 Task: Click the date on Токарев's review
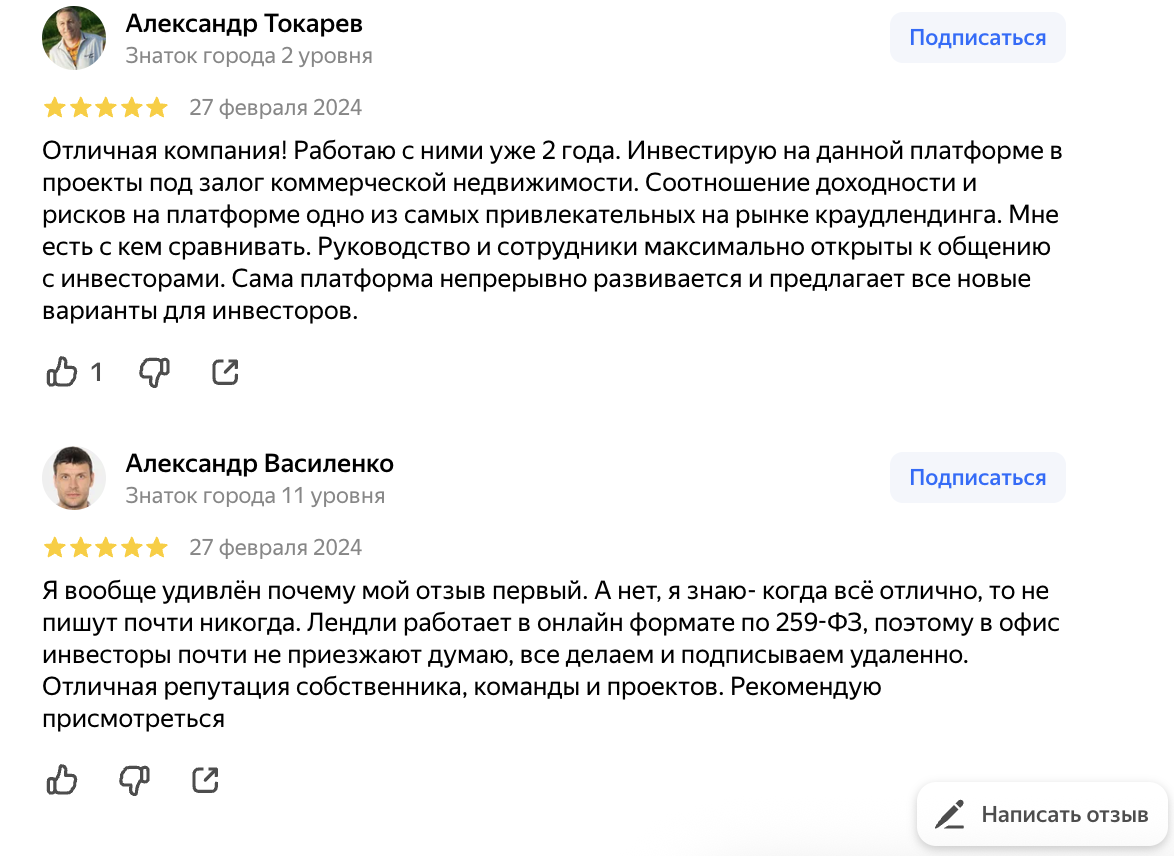275,108
